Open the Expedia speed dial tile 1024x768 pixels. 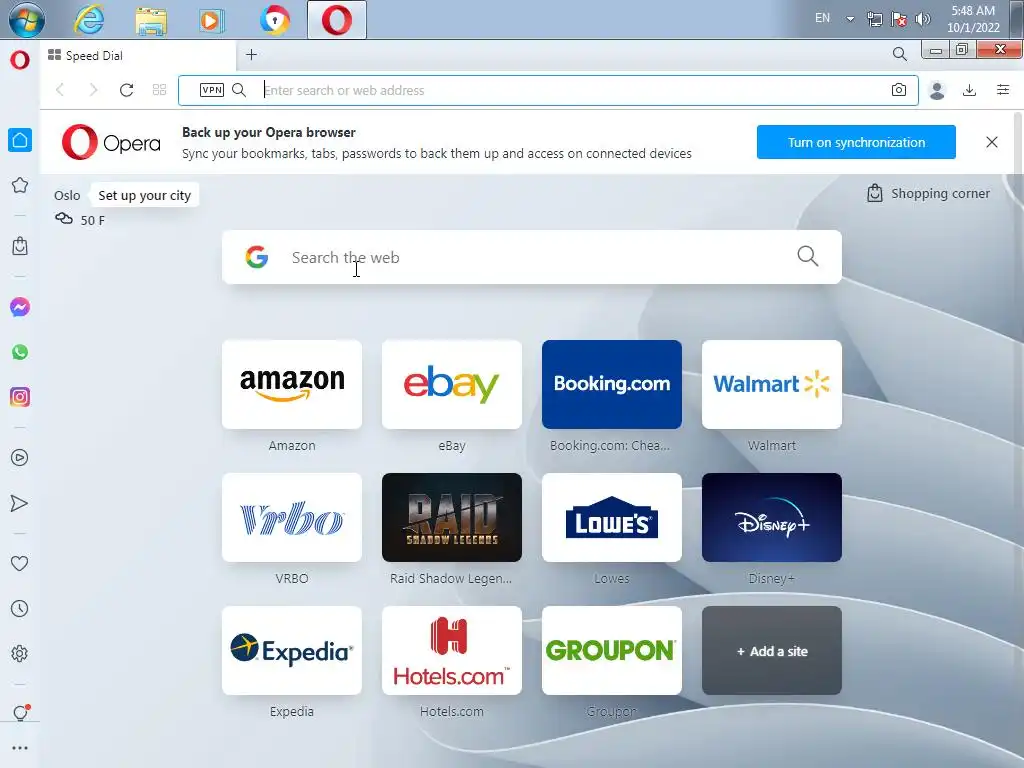click(292, 651)
